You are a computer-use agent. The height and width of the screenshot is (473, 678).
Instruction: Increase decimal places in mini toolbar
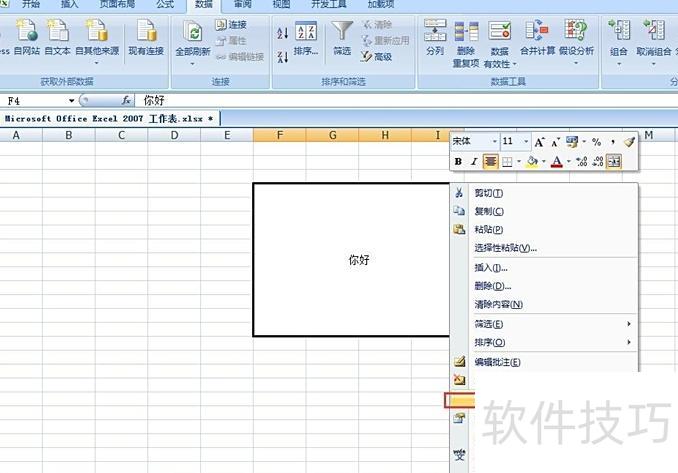click(582, 162)
